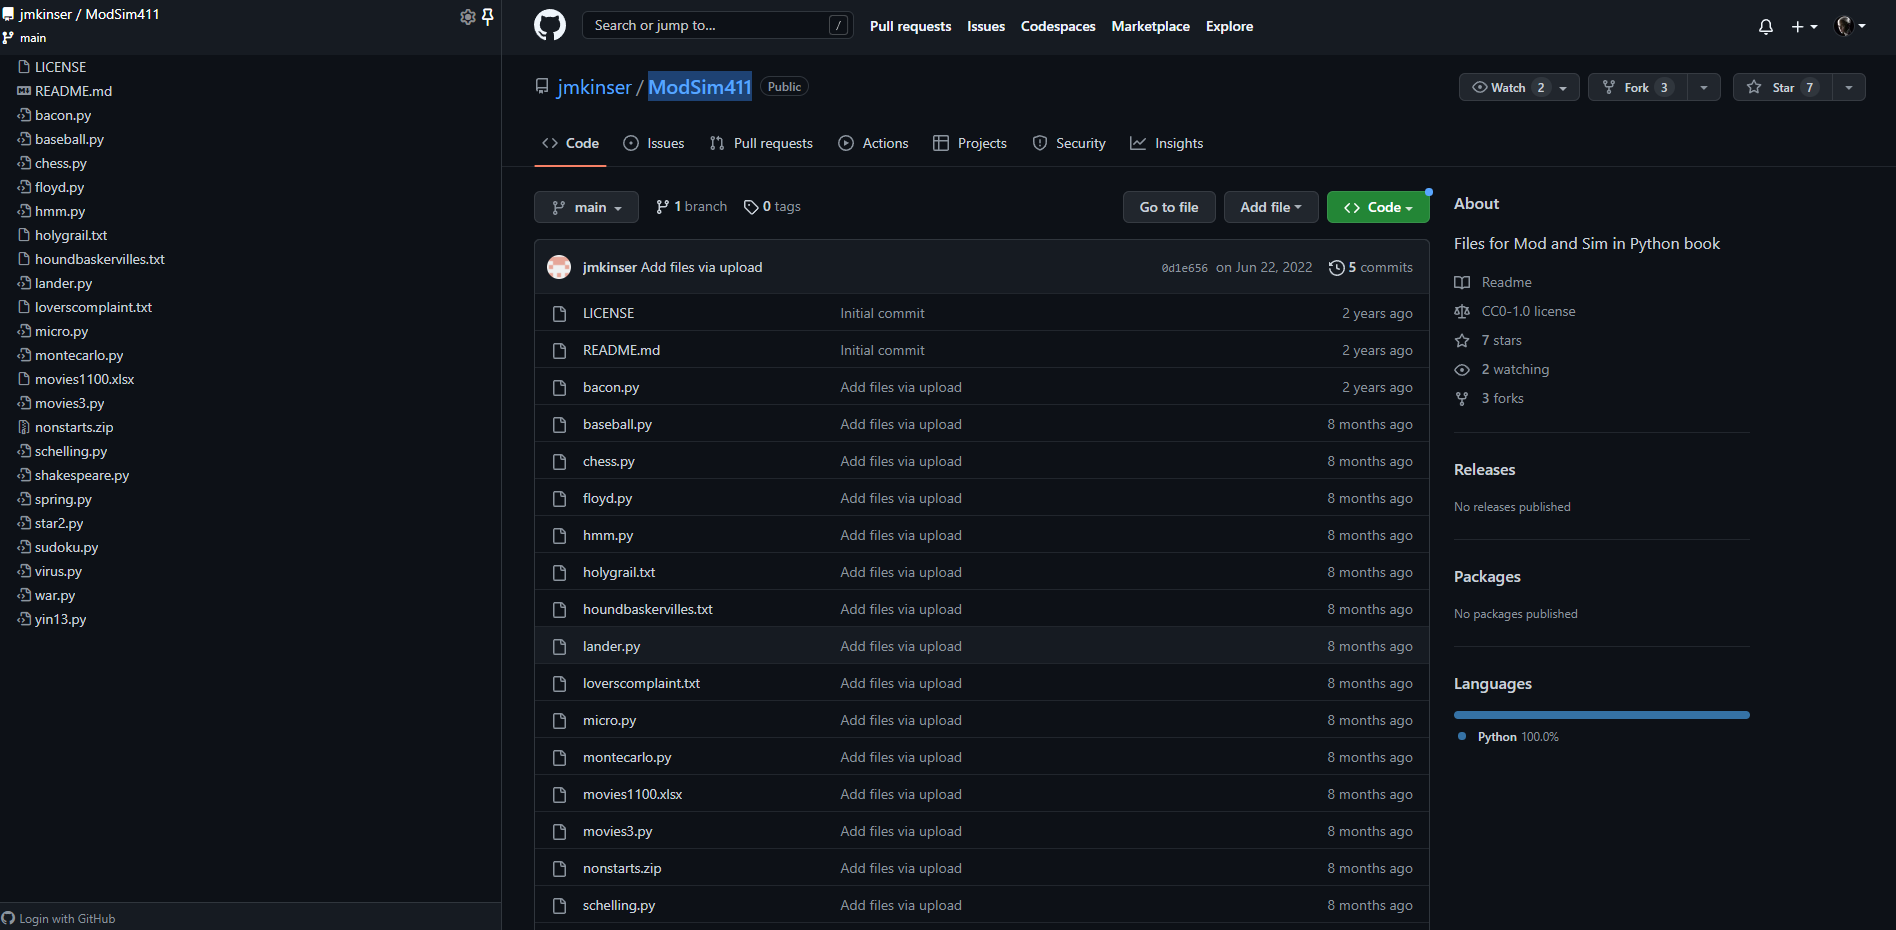Image resolution: width=1896 pixels, height=930 pixels.
Task: Switch to the Code tab
Action: click(x=570, y=143)
